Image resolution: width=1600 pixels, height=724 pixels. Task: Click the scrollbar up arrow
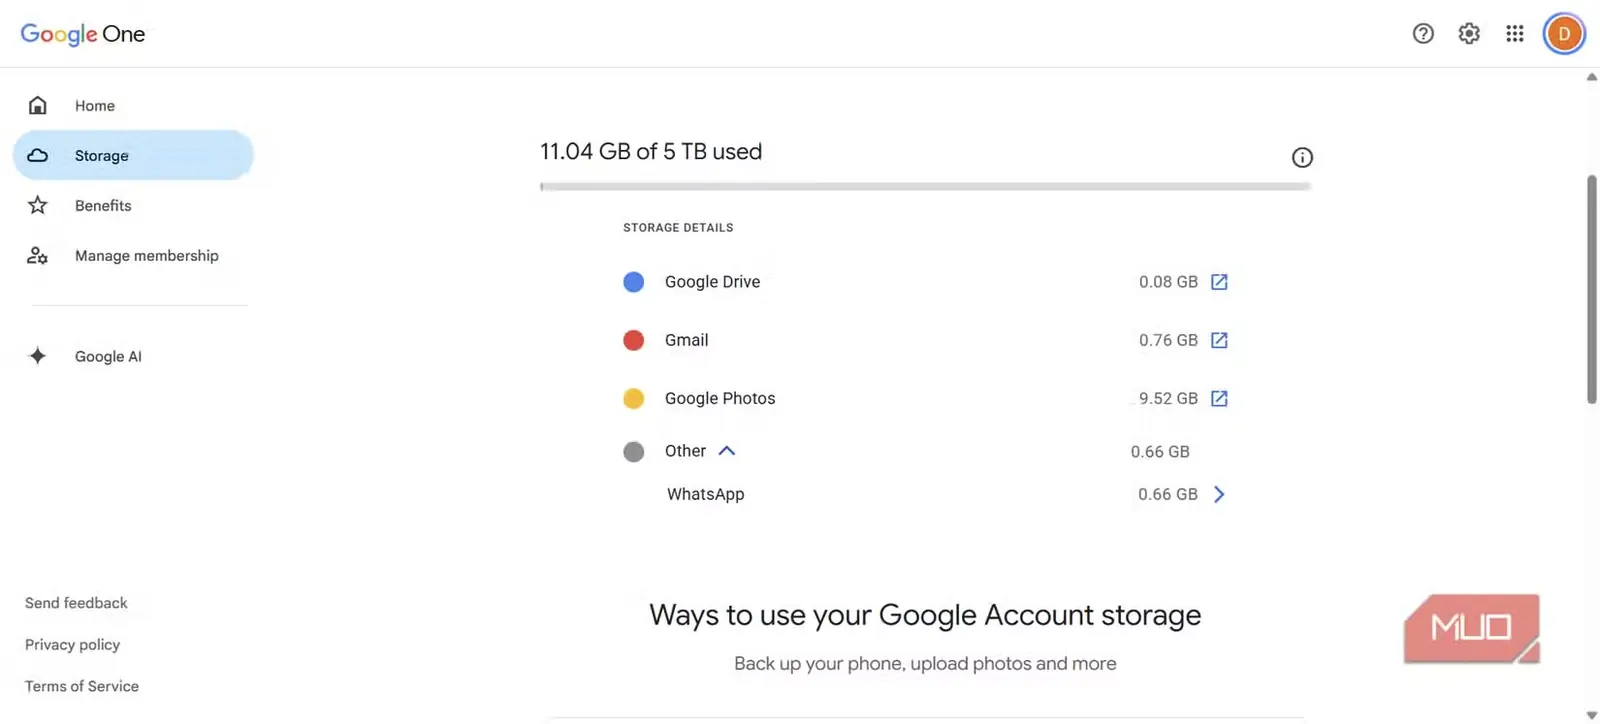click(1591, 77)
